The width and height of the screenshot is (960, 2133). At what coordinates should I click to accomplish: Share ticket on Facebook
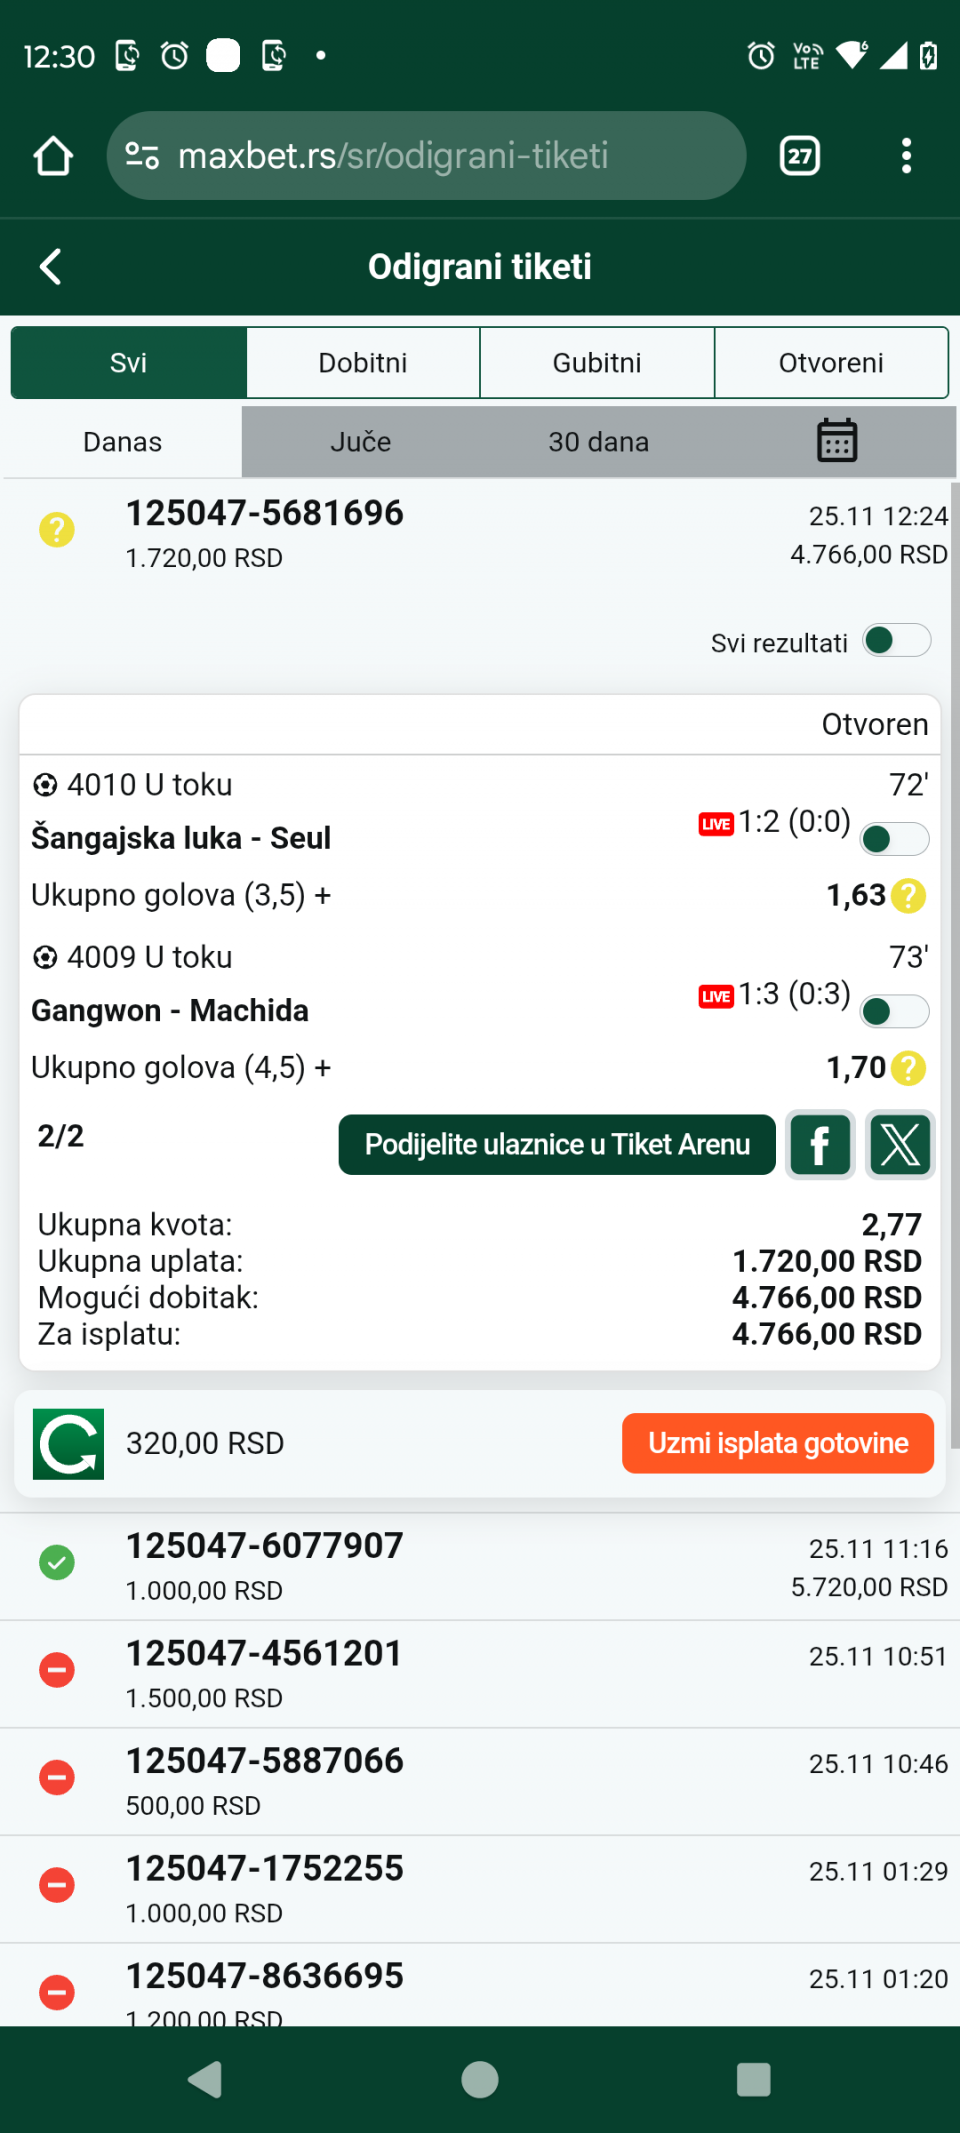click(820, 1145)
